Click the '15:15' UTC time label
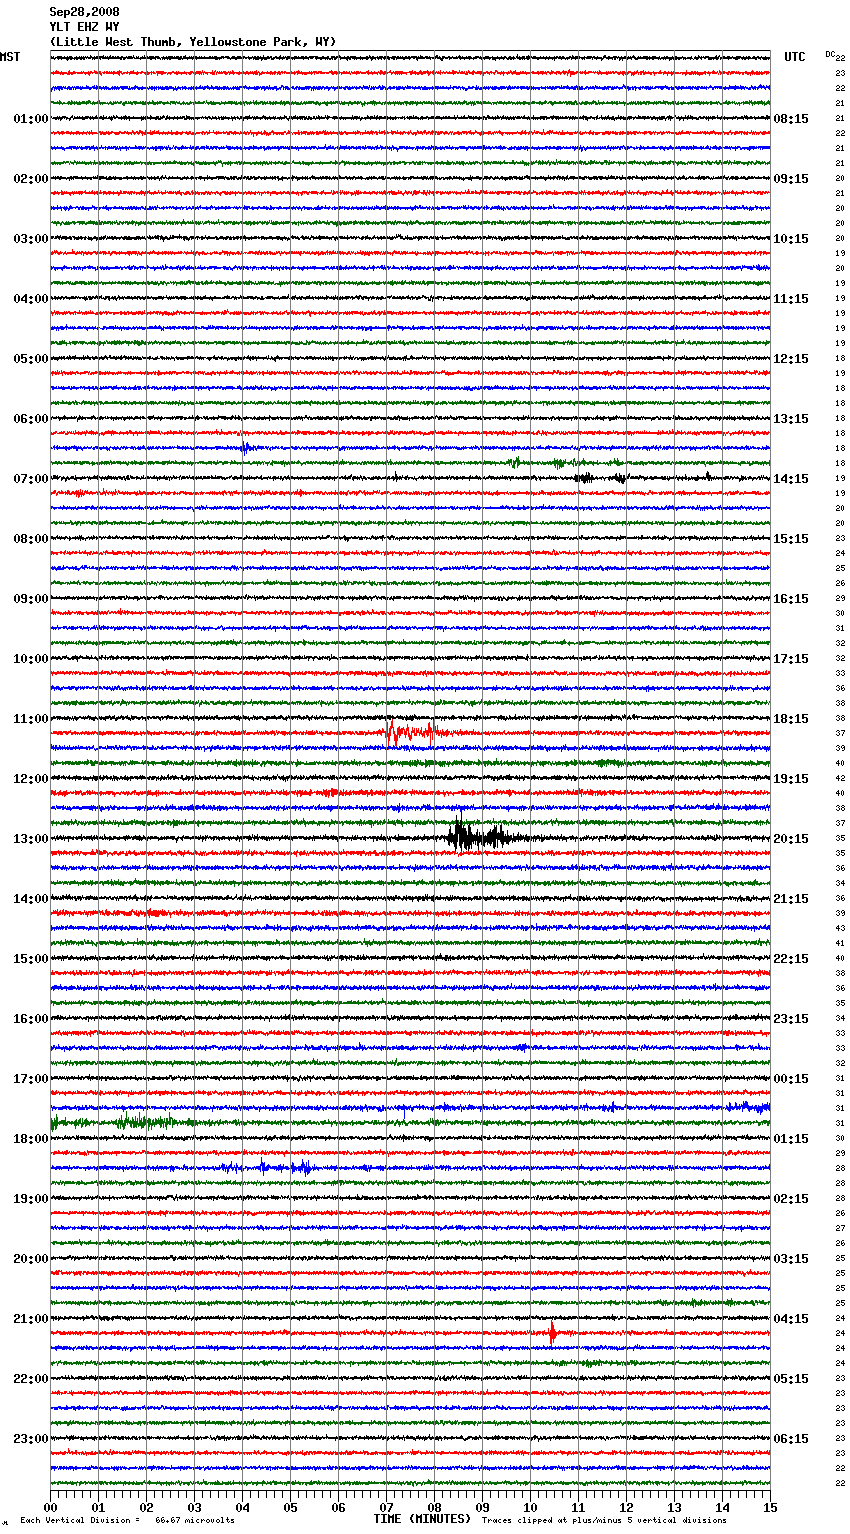 pyautogui.click(x=791, y=539)
